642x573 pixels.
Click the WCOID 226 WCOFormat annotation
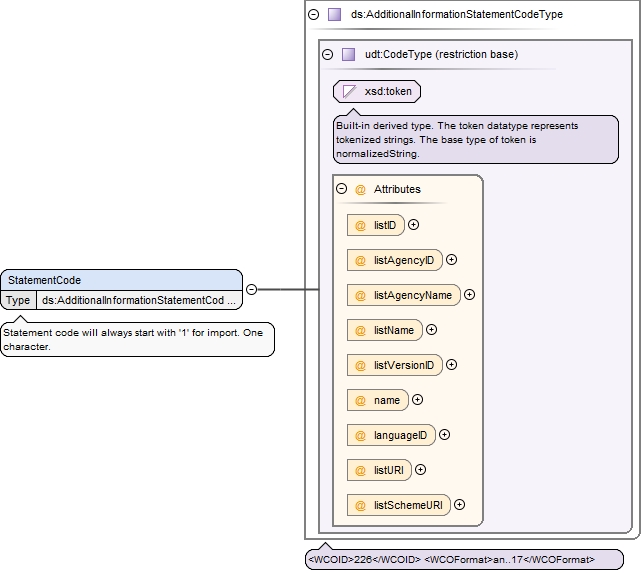[x=465, y=559]
